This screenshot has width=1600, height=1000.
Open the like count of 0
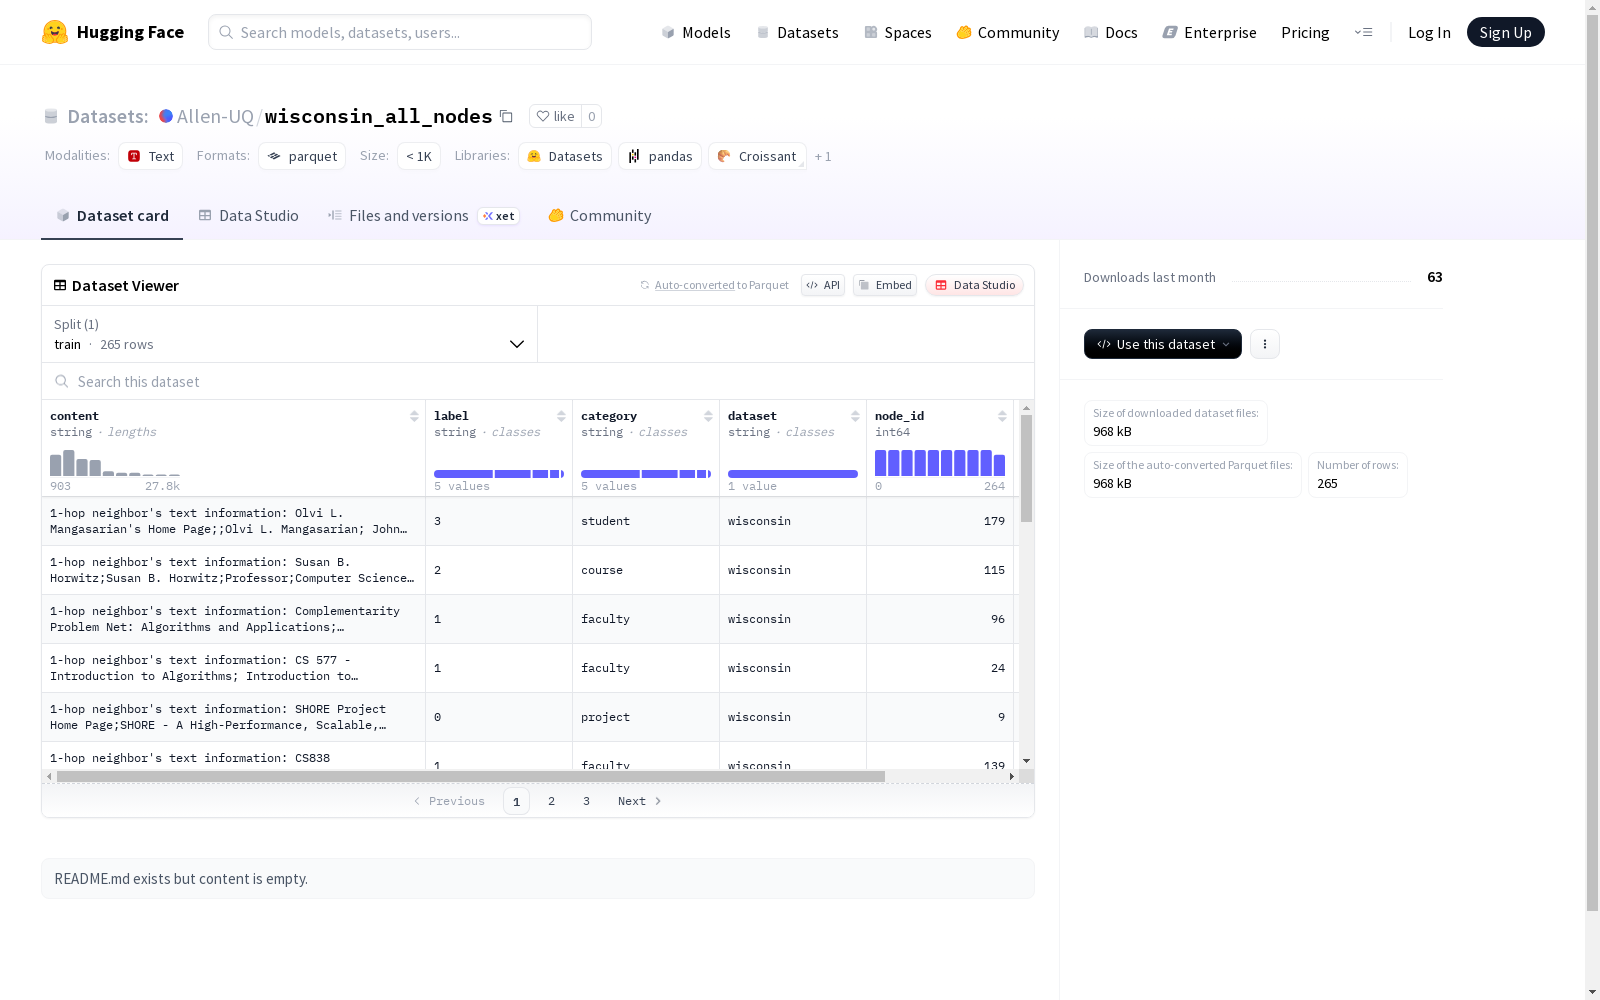(x=592, y=116)
